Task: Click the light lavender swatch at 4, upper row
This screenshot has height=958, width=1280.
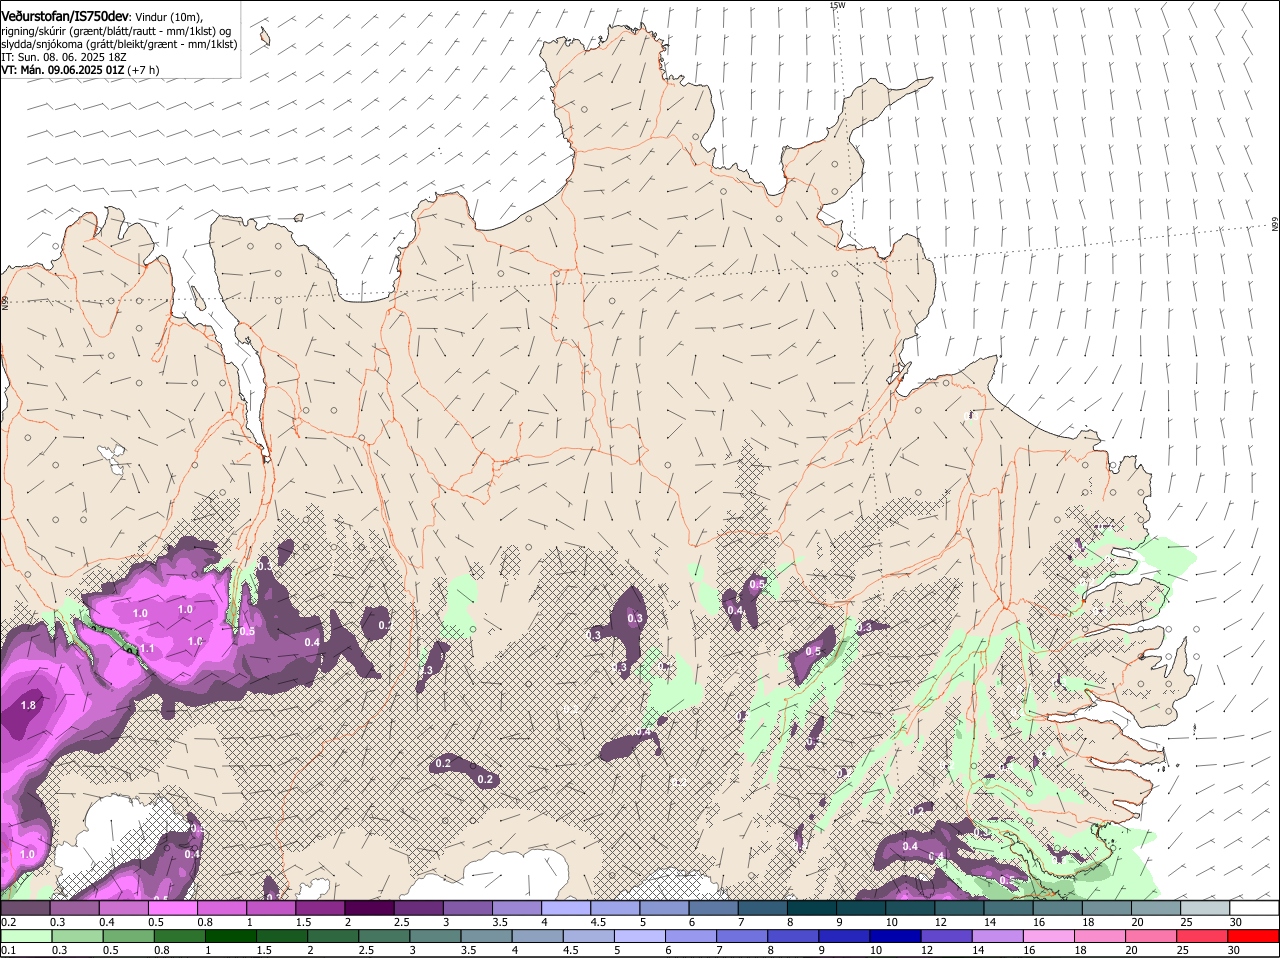Action: coord(565,908)
